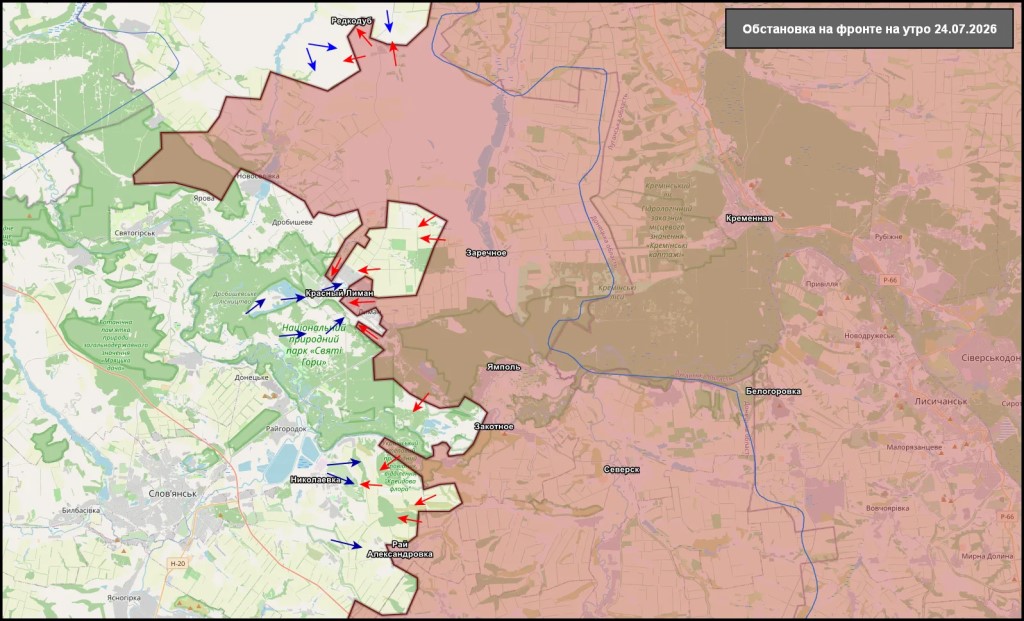Viewport: 1024px width, 621px height.
Task: Select the Лисичанськ city label
Action: pyautogui.click(x=941, y=402)
